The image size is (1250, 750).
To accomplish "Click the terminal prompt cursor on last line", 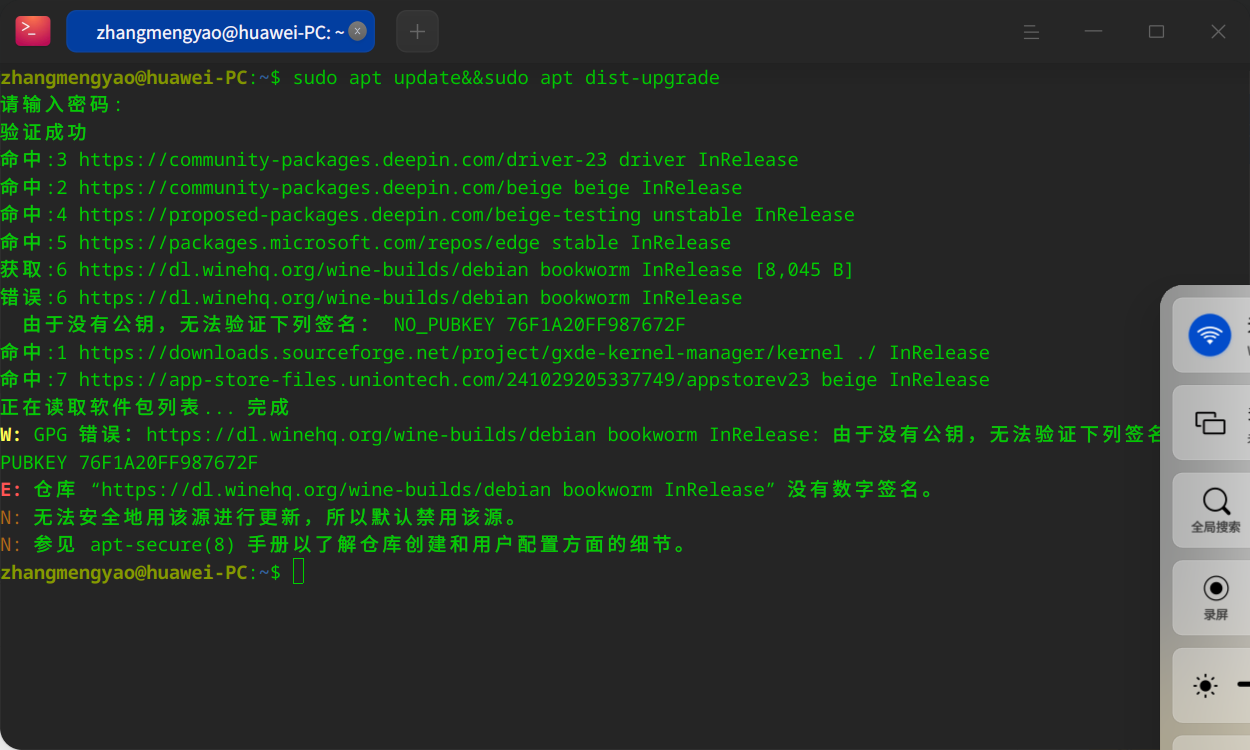I will (298, 572).
